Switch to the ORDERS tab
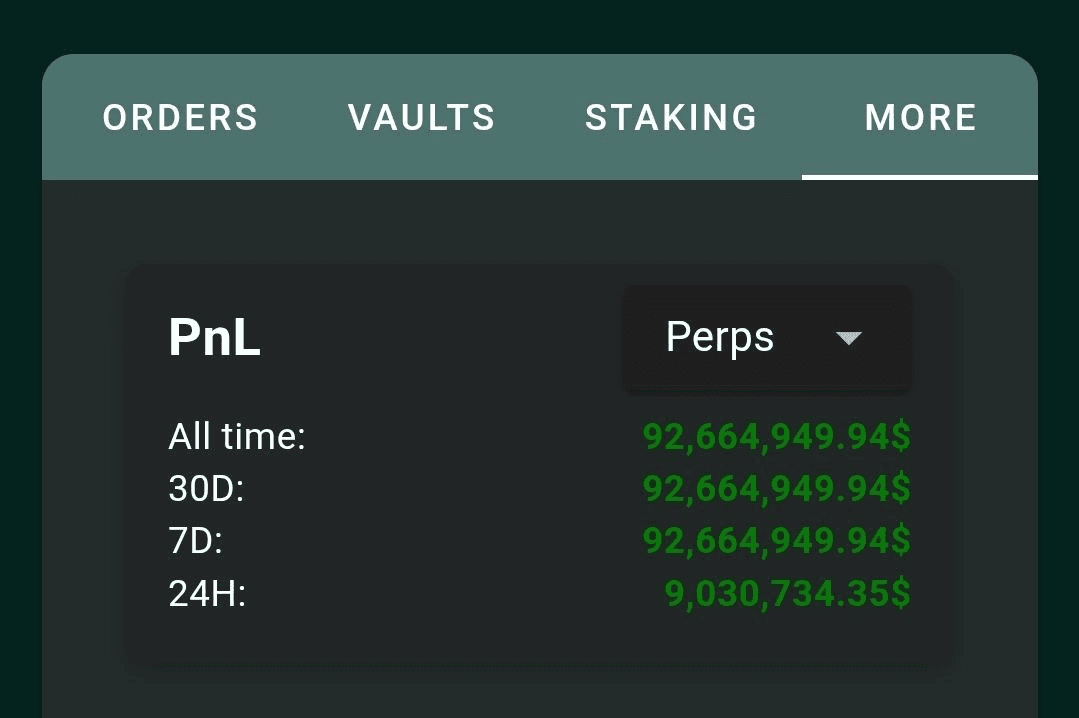The image size is (1079, 718). coord(180,118)
